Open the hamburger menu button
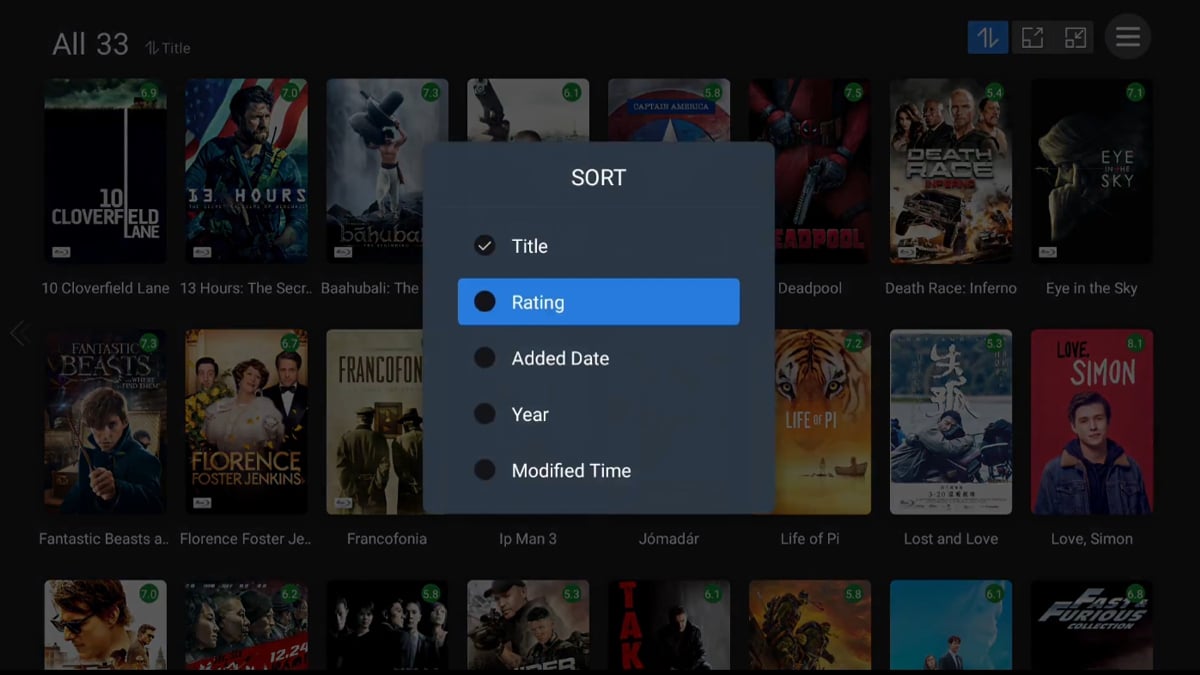Viewport: 1200px width, 675px height. (x=1128, y=38)
